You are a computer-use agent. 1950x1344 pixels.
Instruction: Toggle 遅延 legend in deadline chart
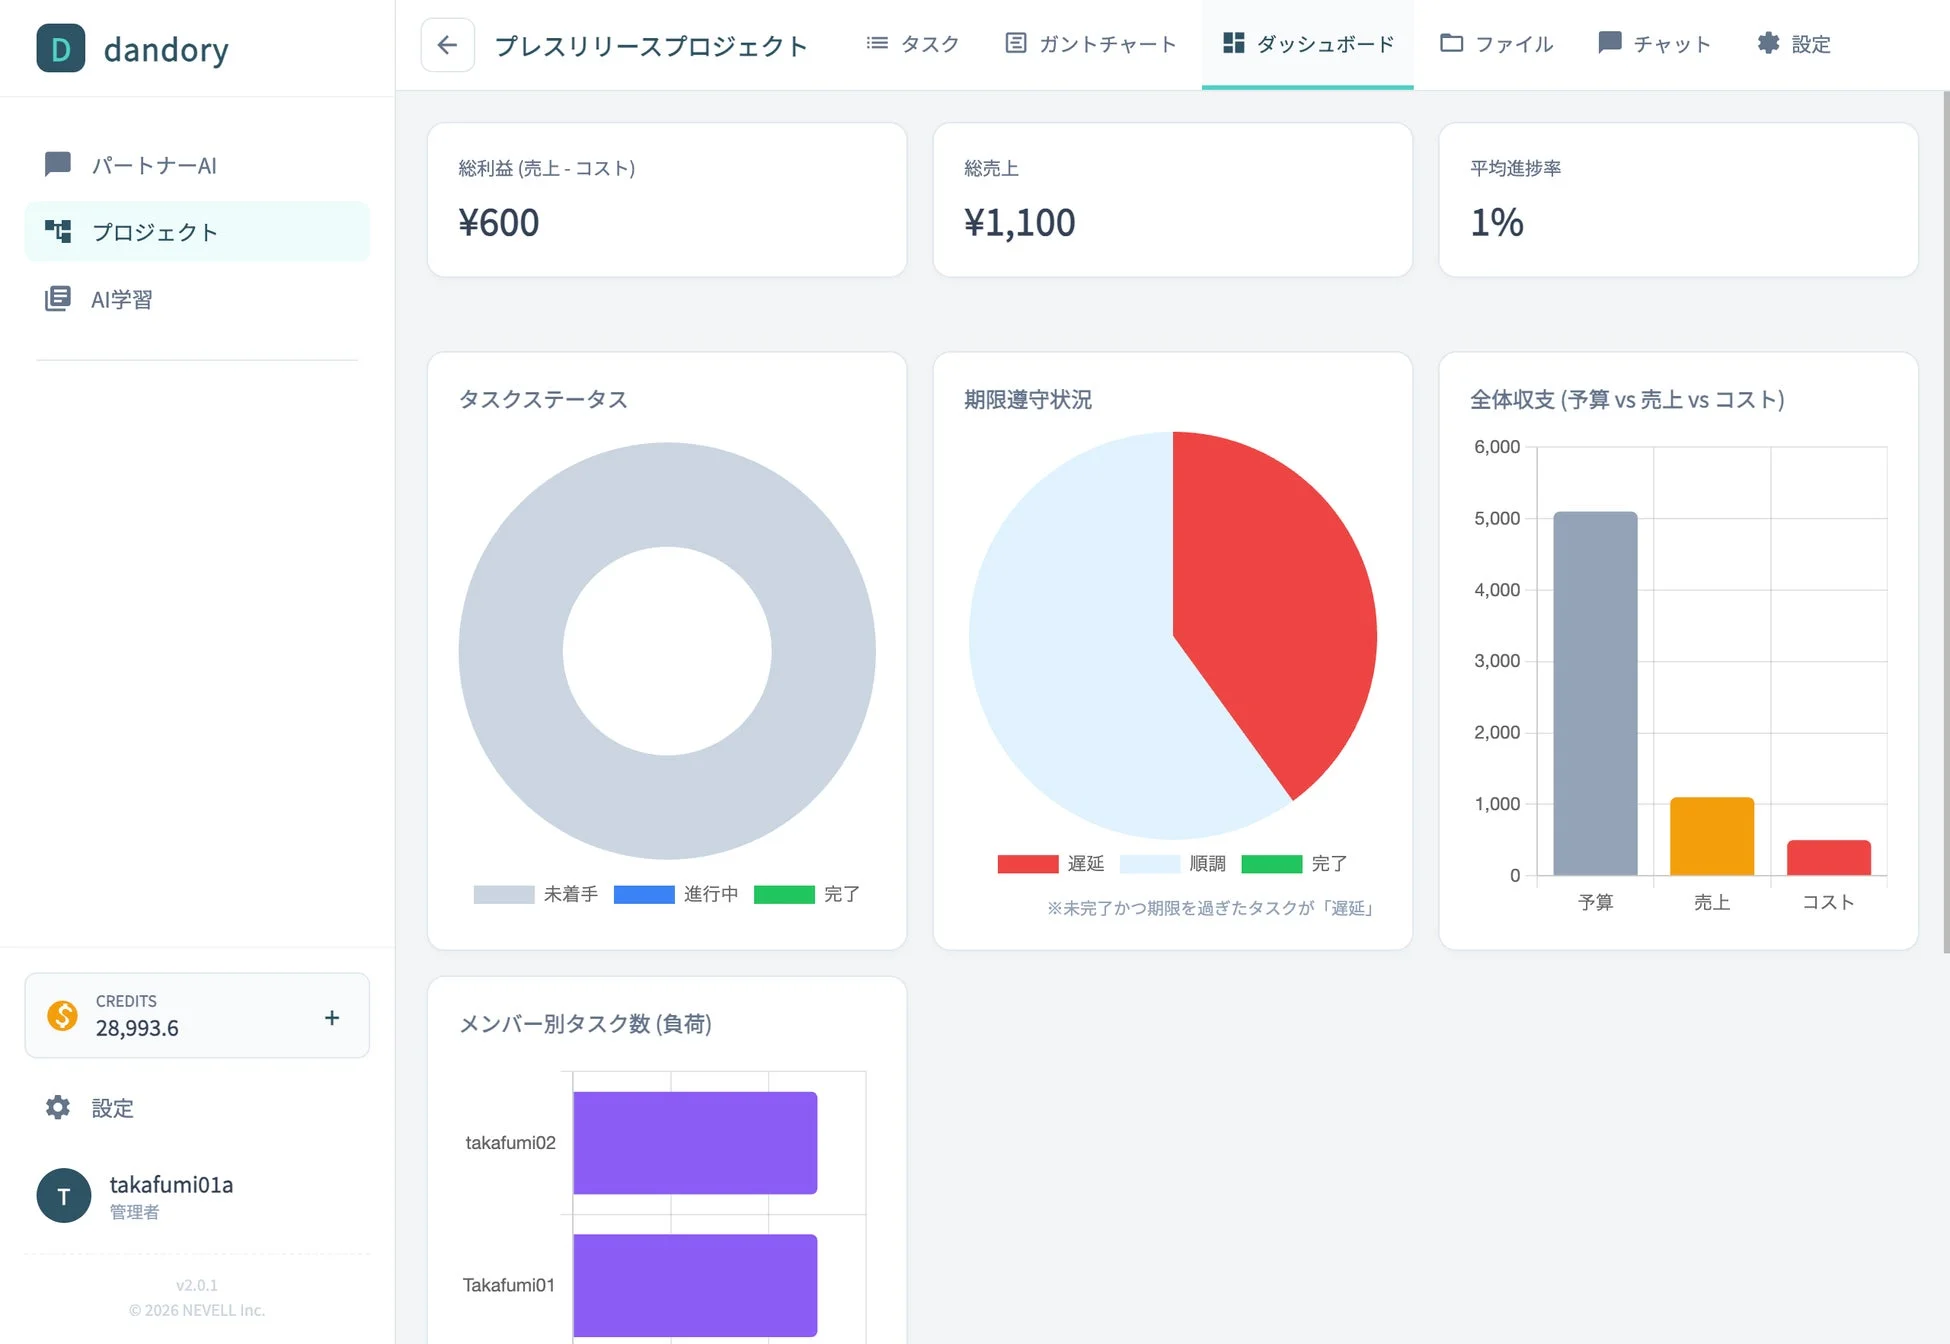(1026, 863)
